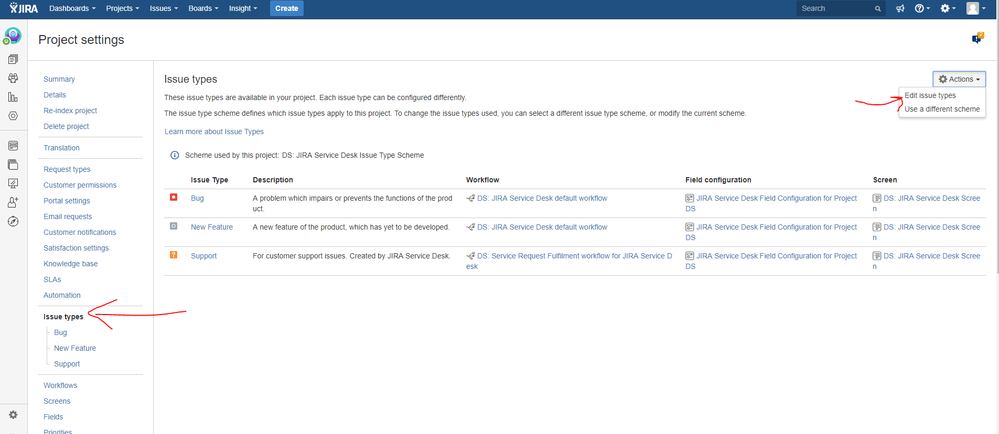Open Customer permissions settings
The image size is (999, 434).
tap(80, 185)
